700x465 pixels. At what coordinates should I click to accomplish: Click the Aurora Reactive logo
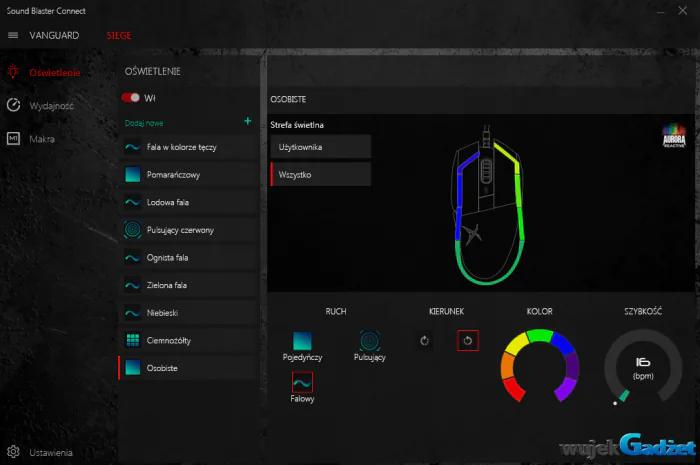[x=674, y=136]
